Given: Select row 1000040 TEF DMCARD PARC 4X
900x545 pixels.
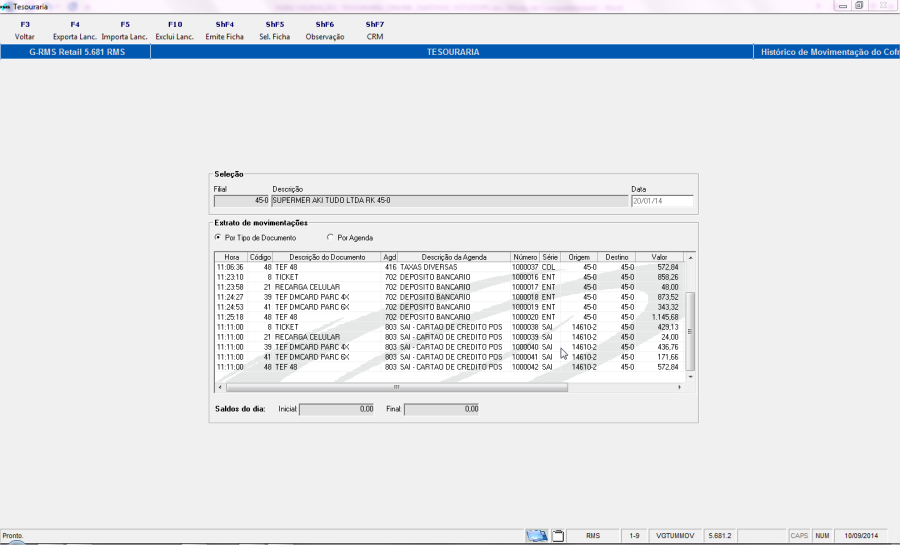Looking at the screenshot, I should click(449, 347).
